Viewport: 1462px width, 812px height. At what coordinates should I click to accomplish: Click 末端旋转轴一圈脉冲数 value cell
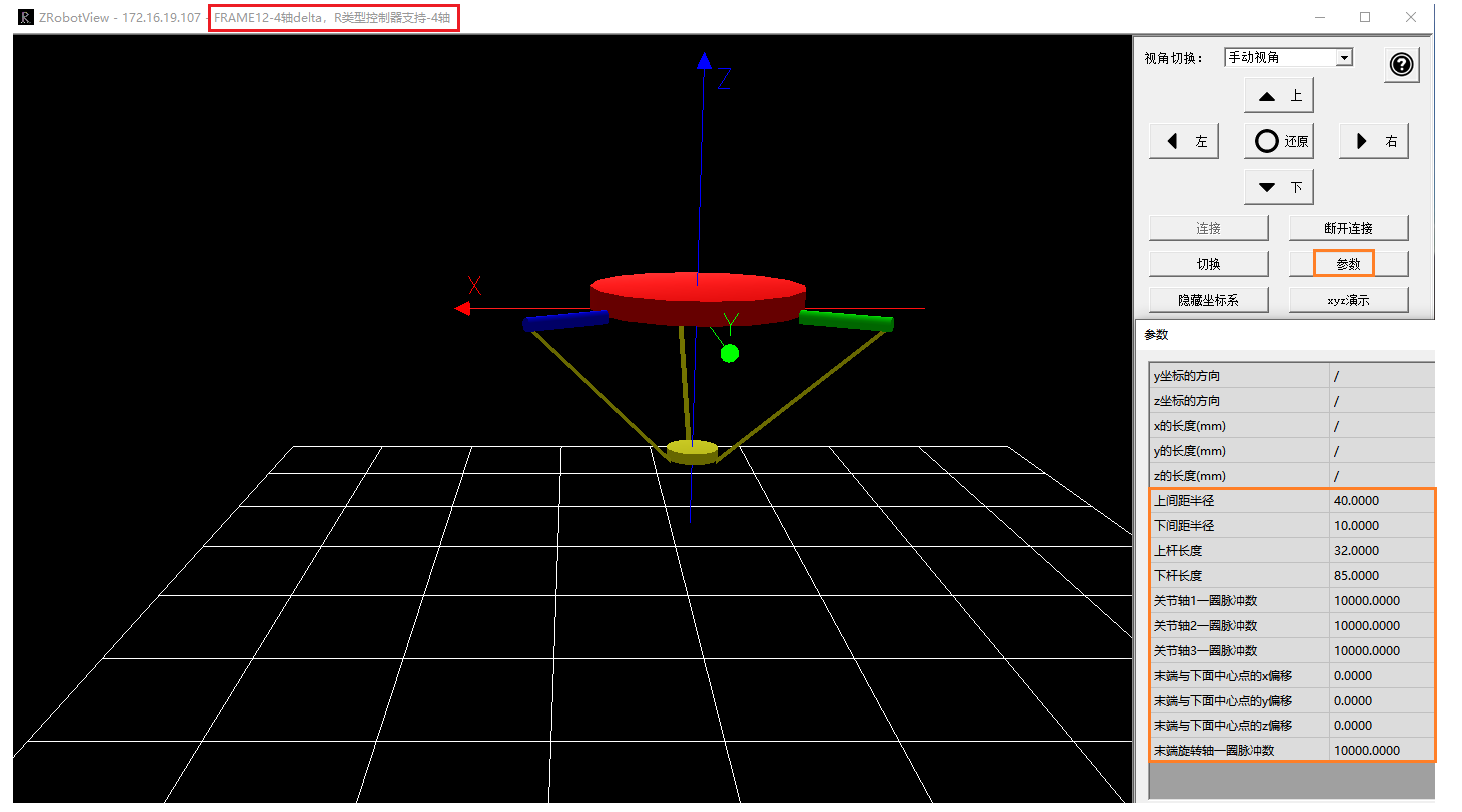pyautogui.click(x=1382, y=750)
